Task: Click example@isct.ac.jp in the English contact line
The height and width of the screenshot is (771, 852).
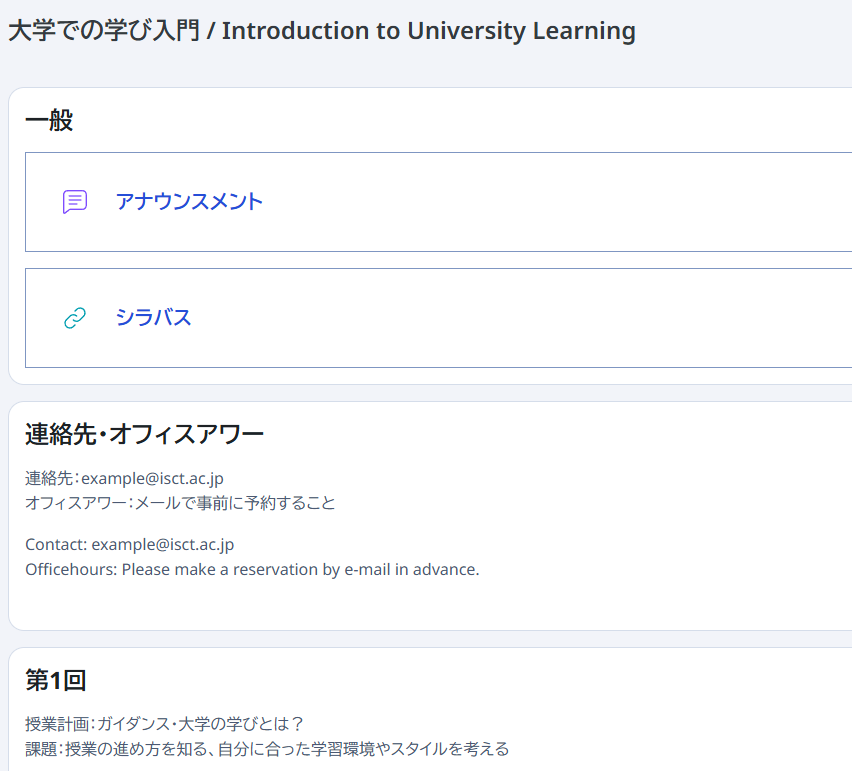Action: click(x=165, y=544)
